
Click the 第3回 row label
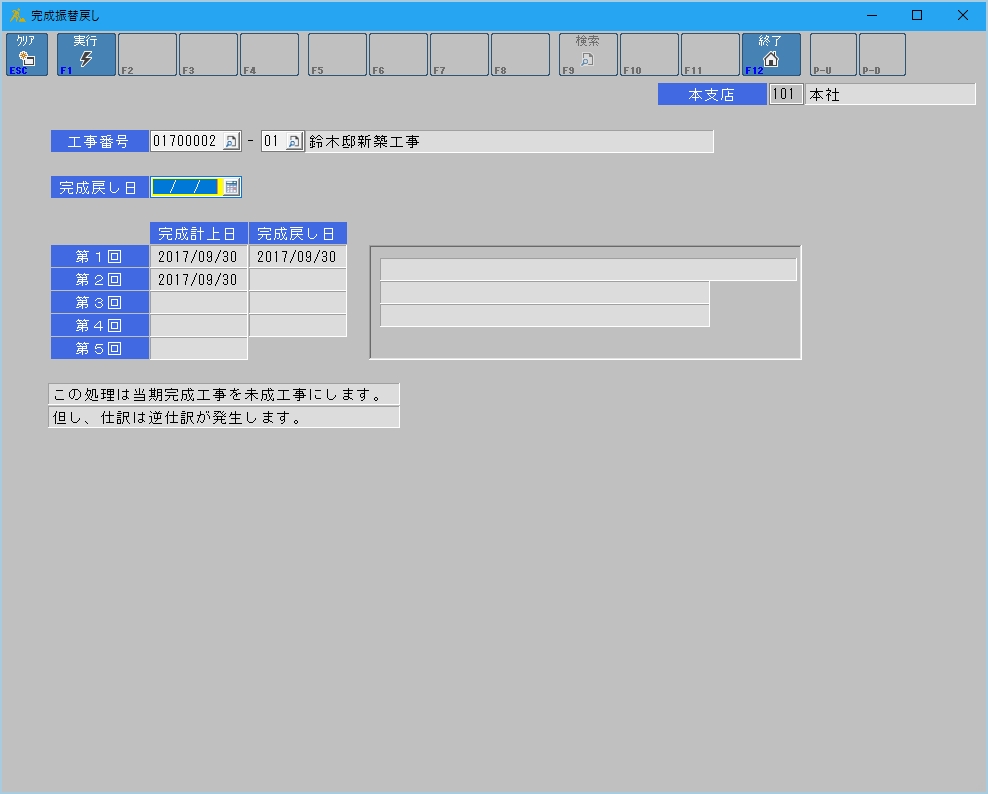[99, 303]
